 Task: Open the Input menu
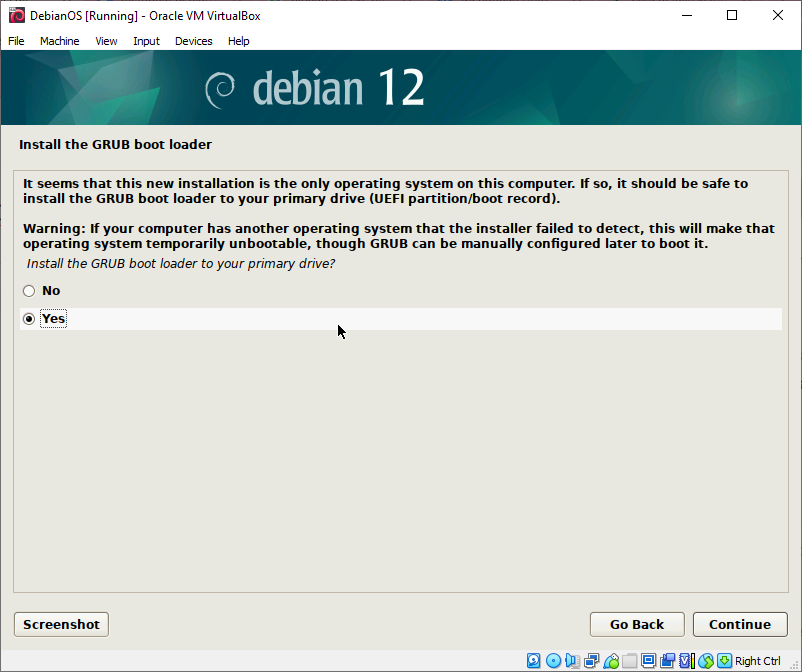[x=146, y=41]
